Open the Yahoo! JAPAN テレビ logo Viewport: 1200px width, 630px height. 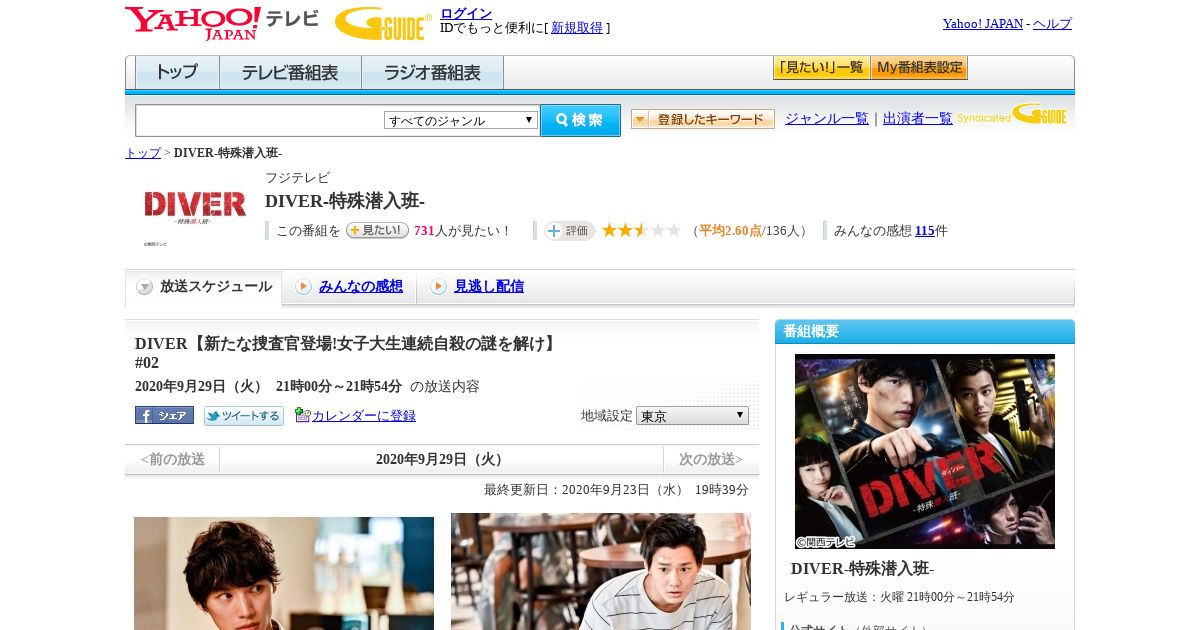click(222, 22)
